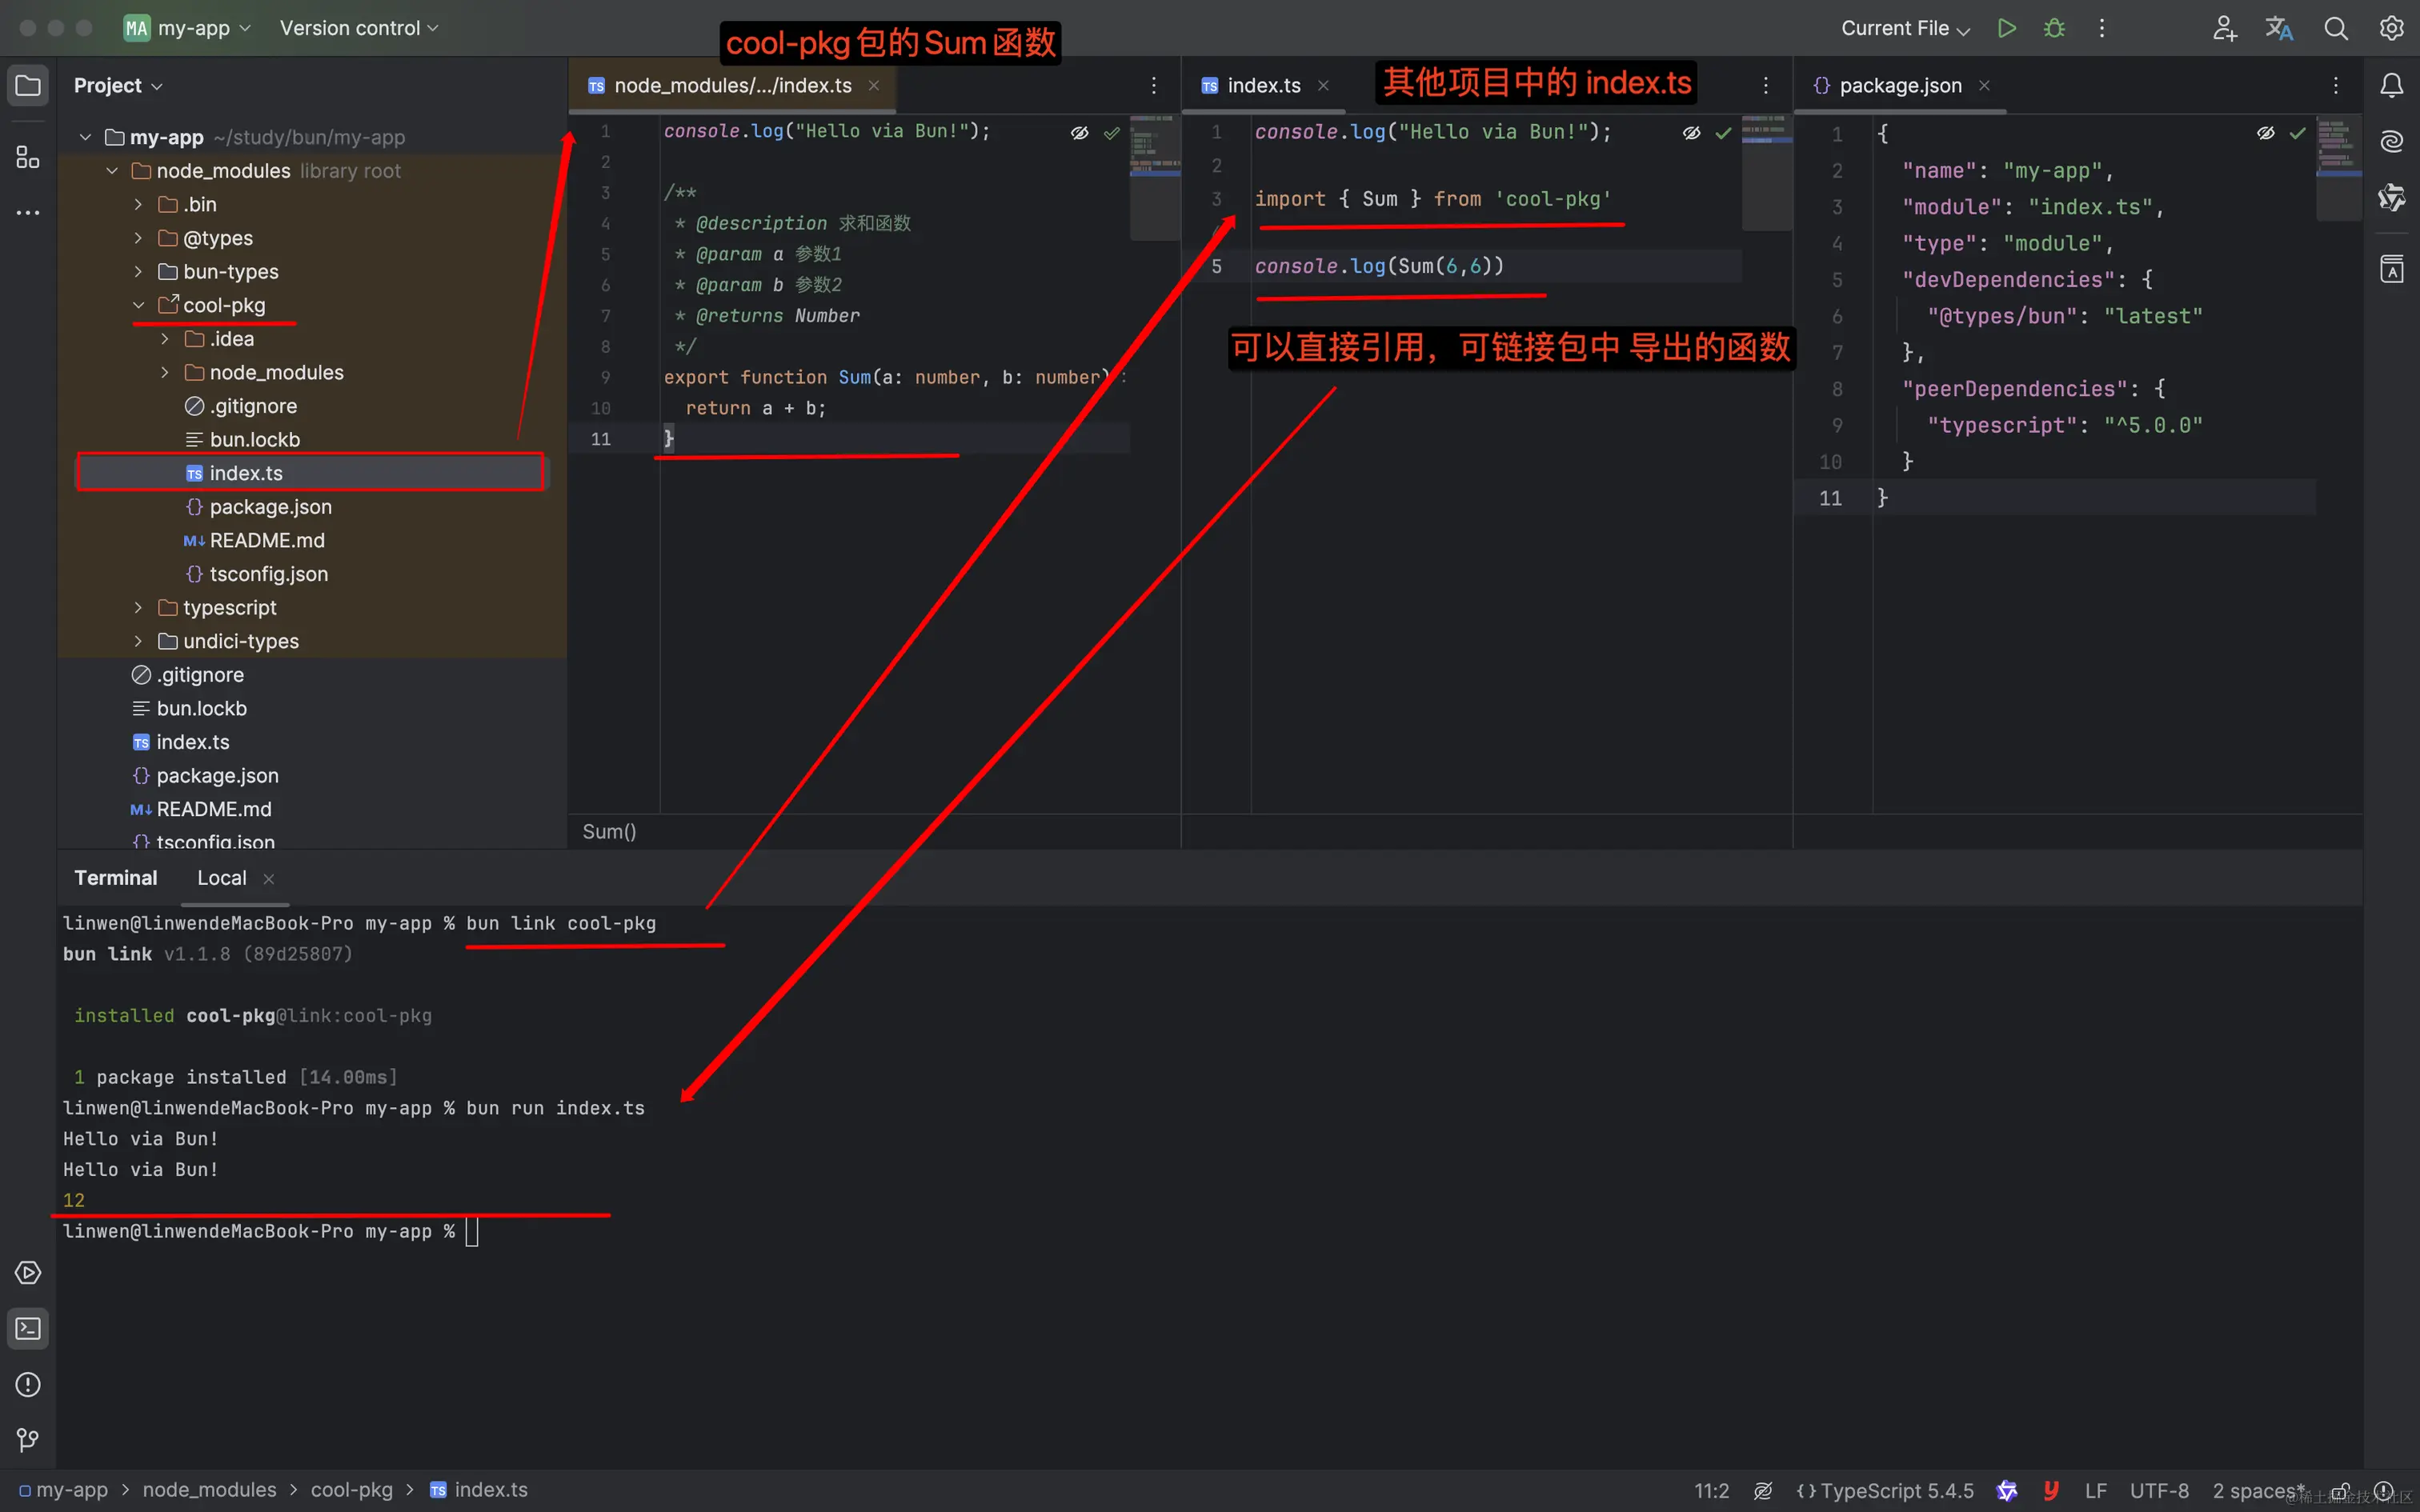Switch to the package.json editor tab

click(x=1900, y=85)
